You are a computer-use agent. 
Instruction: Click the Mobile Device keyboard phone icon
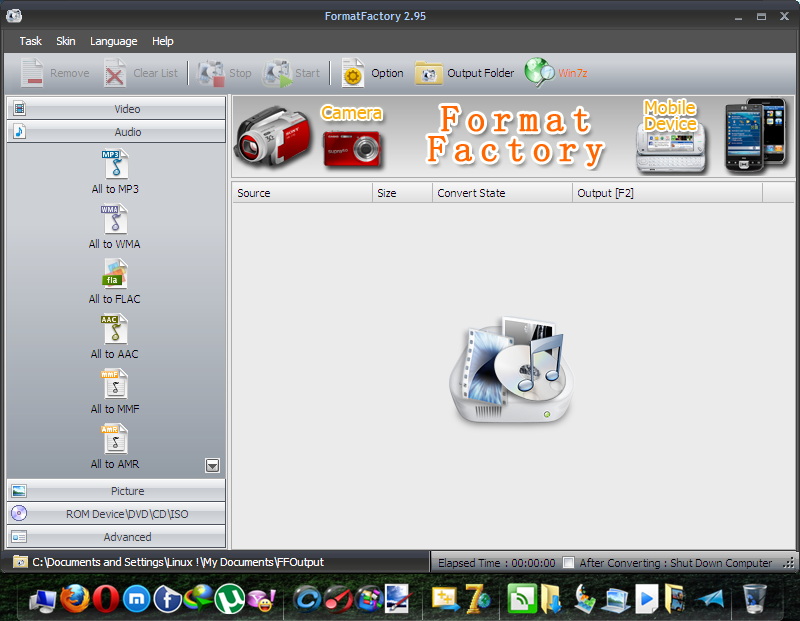point(671,148)
